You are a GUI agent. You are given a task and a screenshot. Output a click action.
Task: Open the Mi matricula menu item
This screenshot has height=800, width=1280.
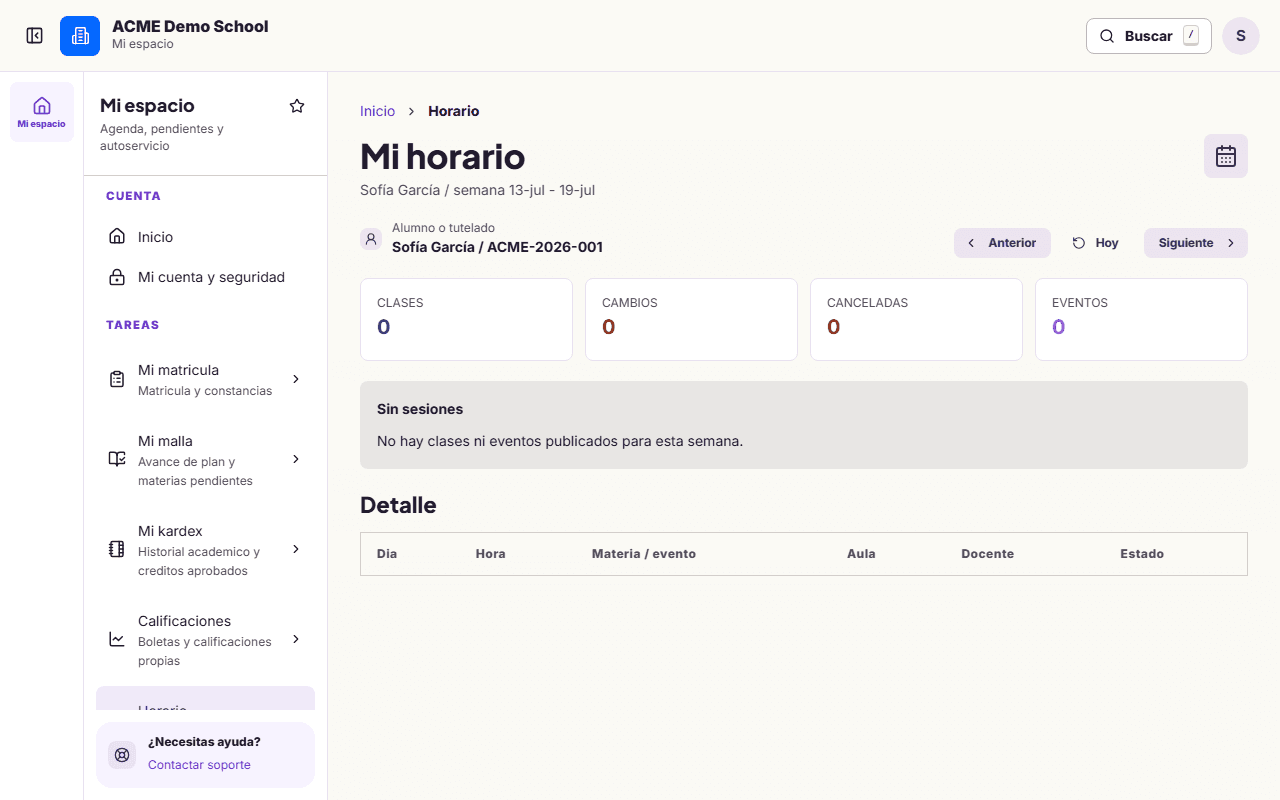click(x=205, y=380)
